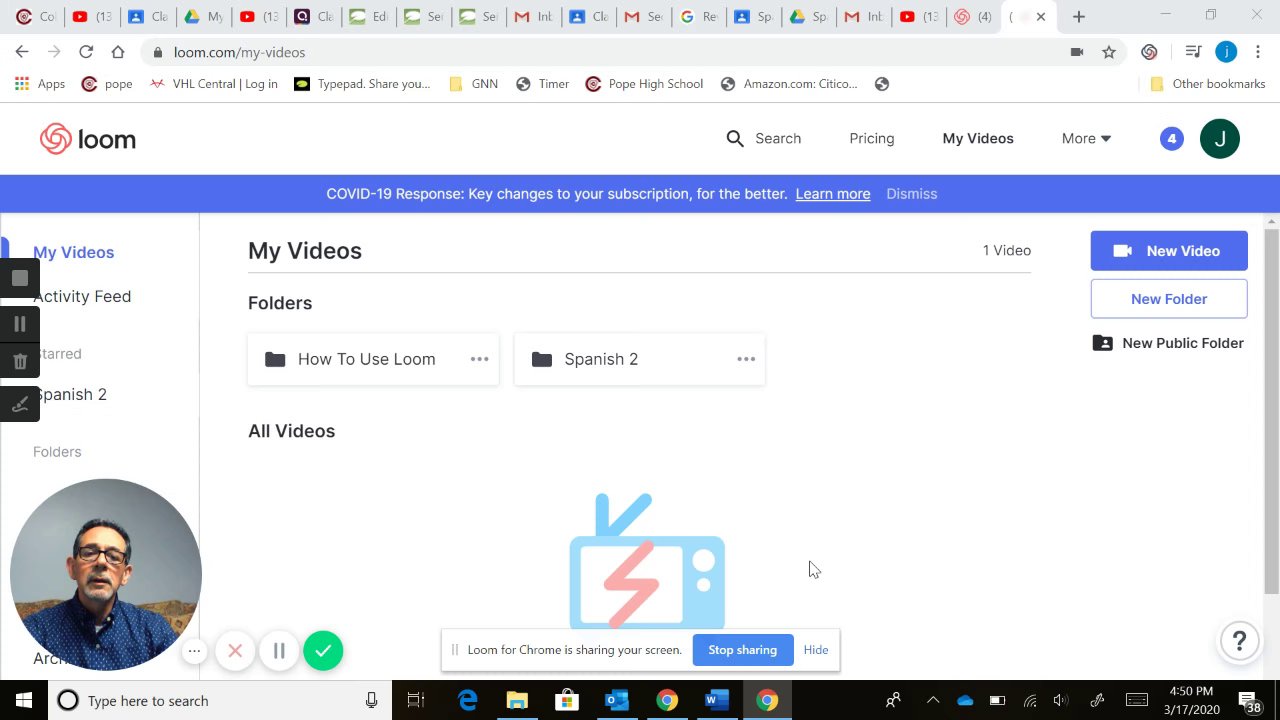The width and height of the screenshot is (1280, 720).
Task: Open Pope High School bookmark
Action: 644,84
